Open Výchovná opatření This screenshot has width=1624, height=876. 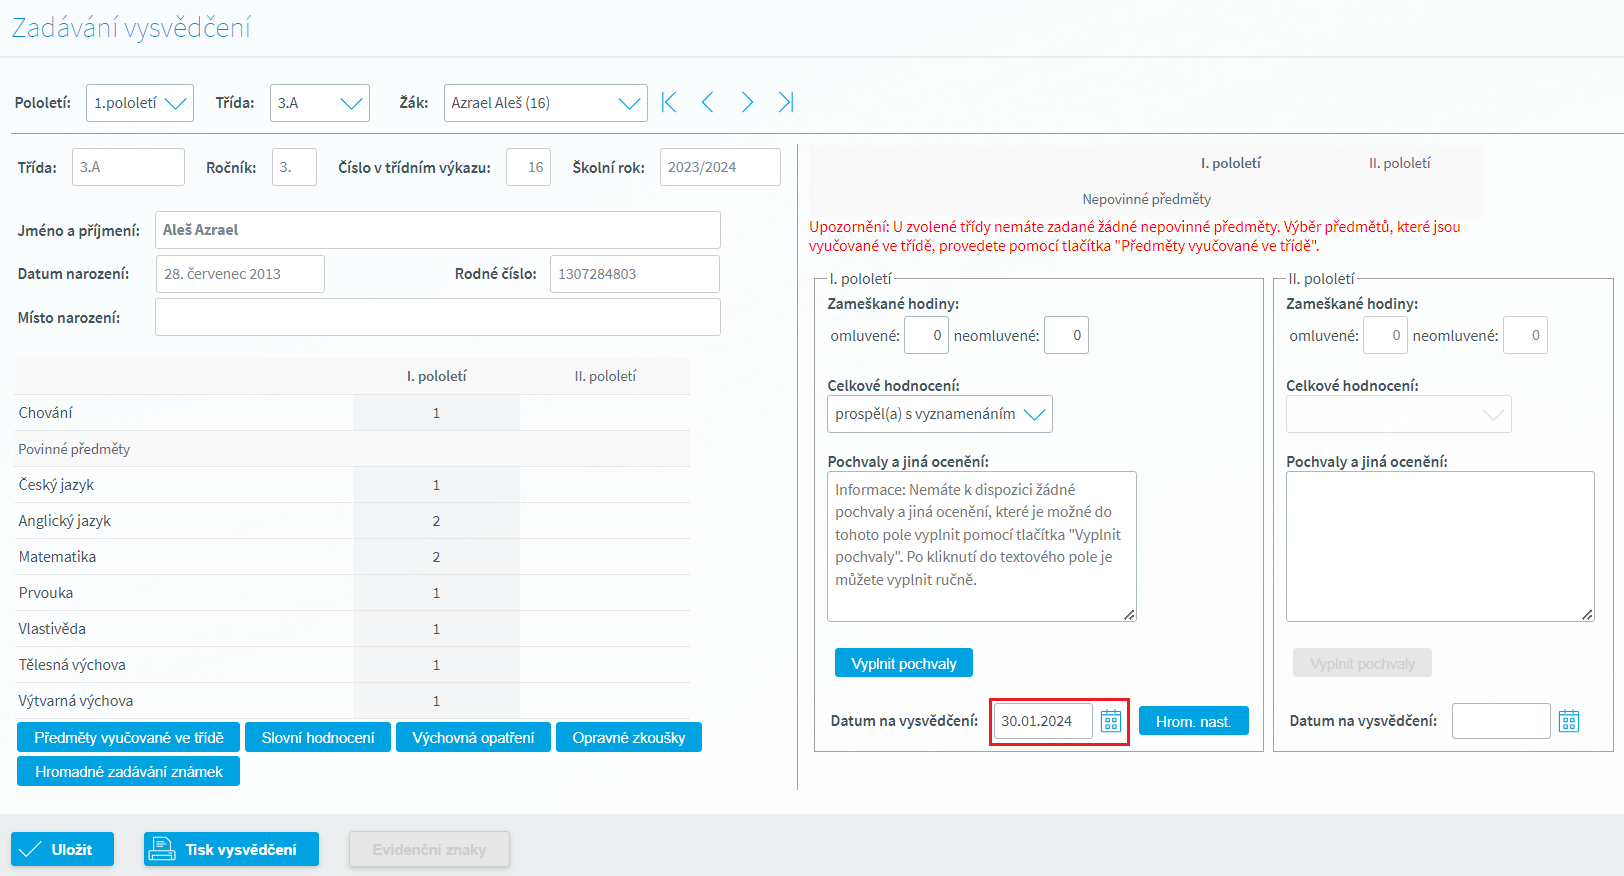(x=473, y=737)
